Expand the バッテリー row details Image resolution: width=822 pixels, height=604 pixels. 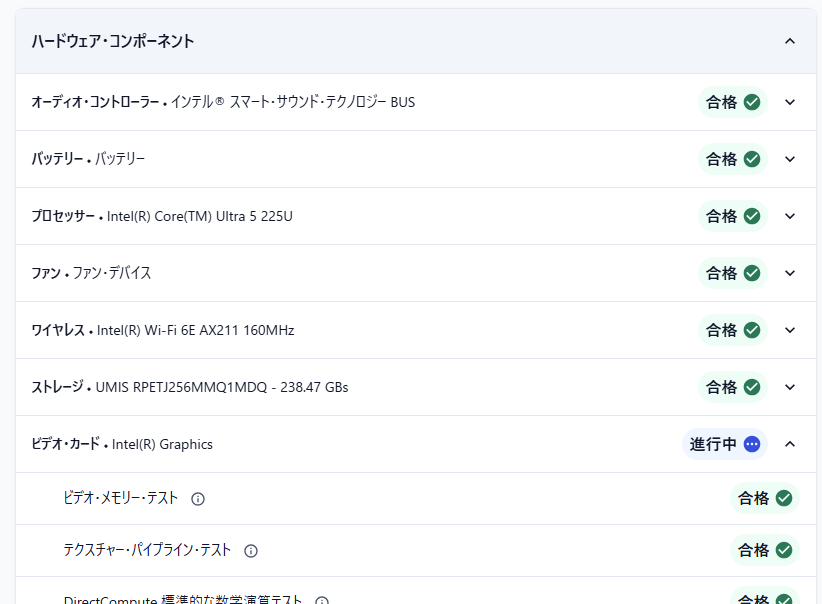click(790, 159)
